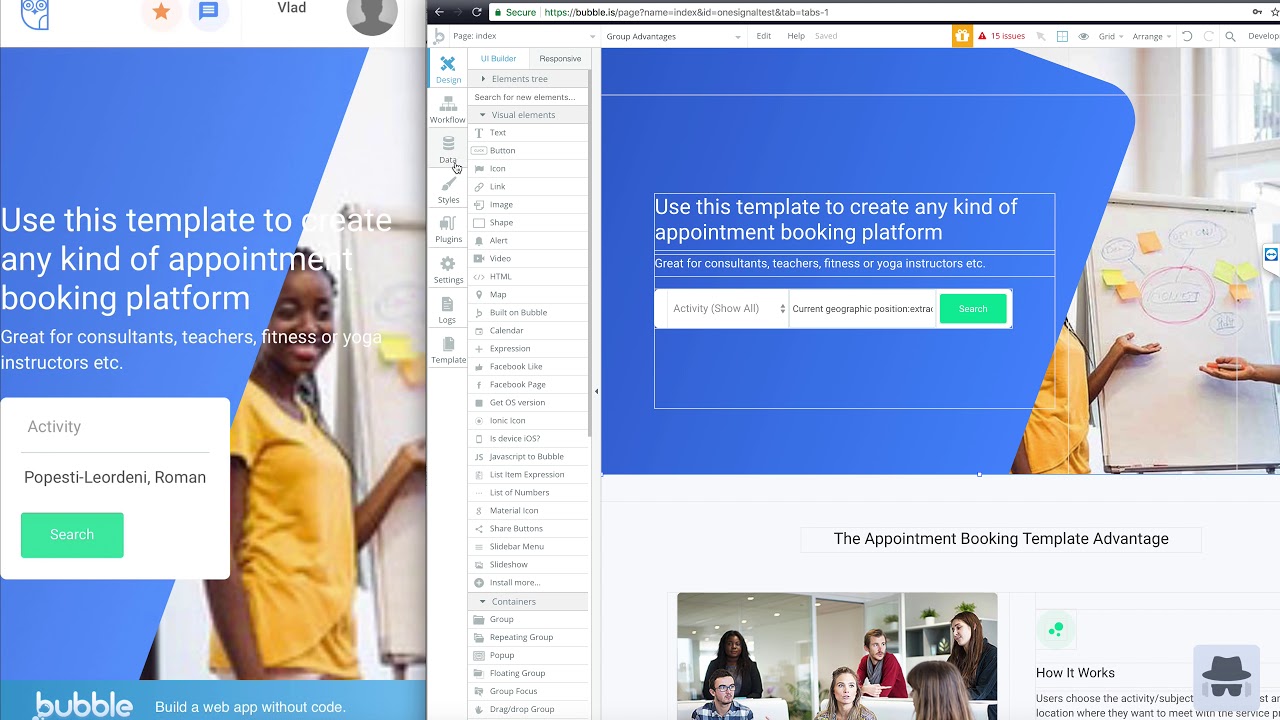This screenshot has width=1280, height=720.
Task: Click the undo arrow in Bubble toolbar
Action: [x=1187, y=36]
